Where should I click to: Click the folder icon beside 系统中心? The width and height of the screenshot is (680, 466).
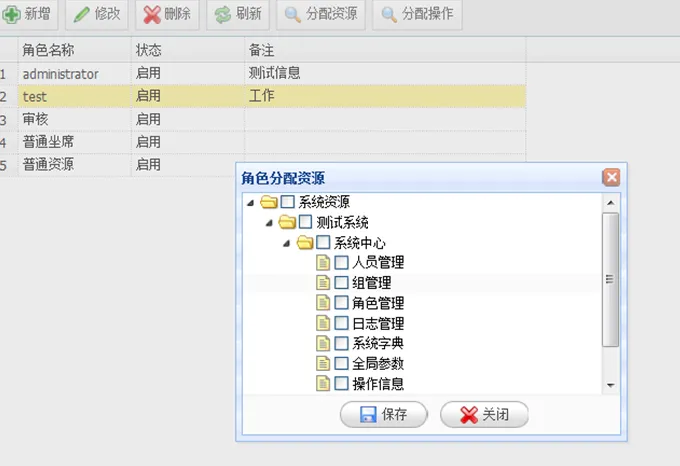point(305,242)
